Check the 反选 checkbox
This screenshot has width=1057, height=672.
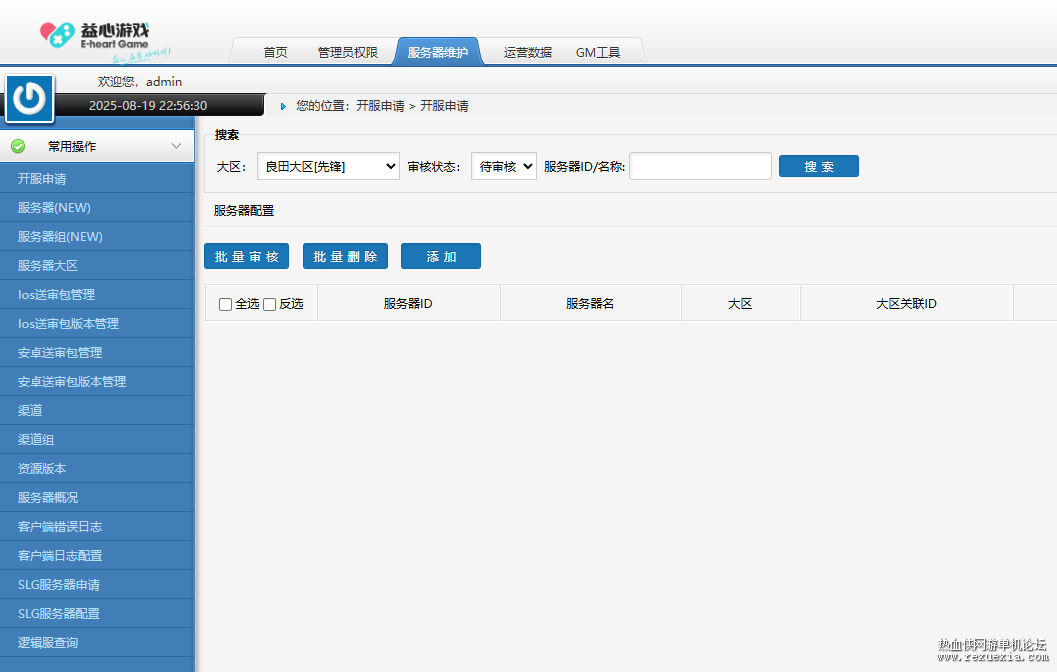270,305
